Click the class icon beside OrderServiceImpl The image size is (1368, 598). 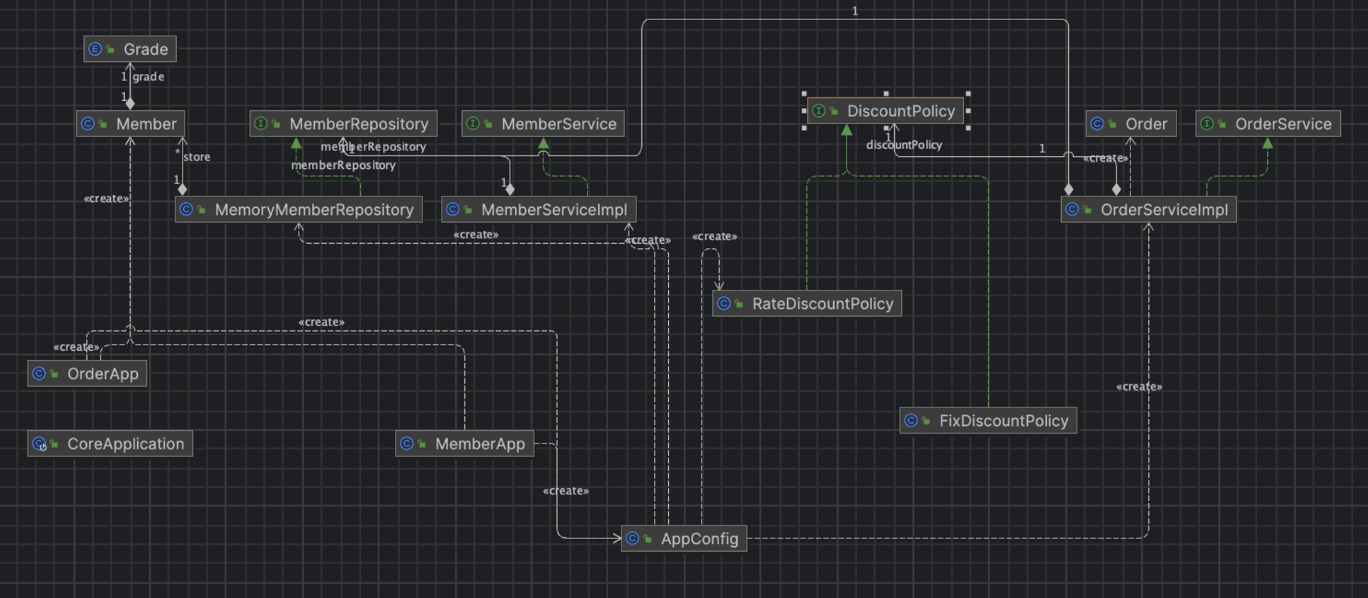[1072, 210]
